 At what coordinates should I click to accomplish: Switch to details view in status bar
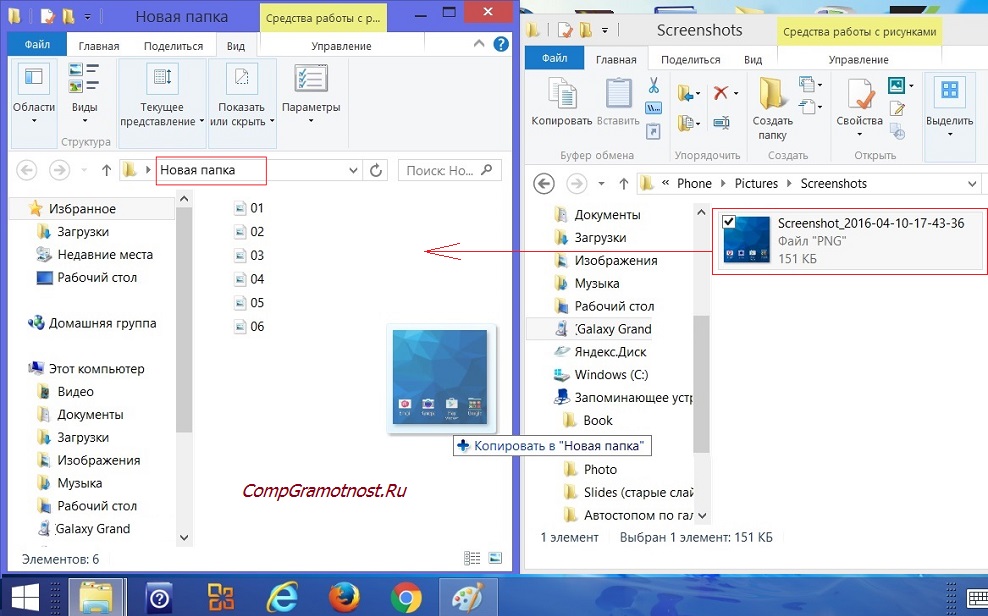pyautogui.click(x=472, y=558)
